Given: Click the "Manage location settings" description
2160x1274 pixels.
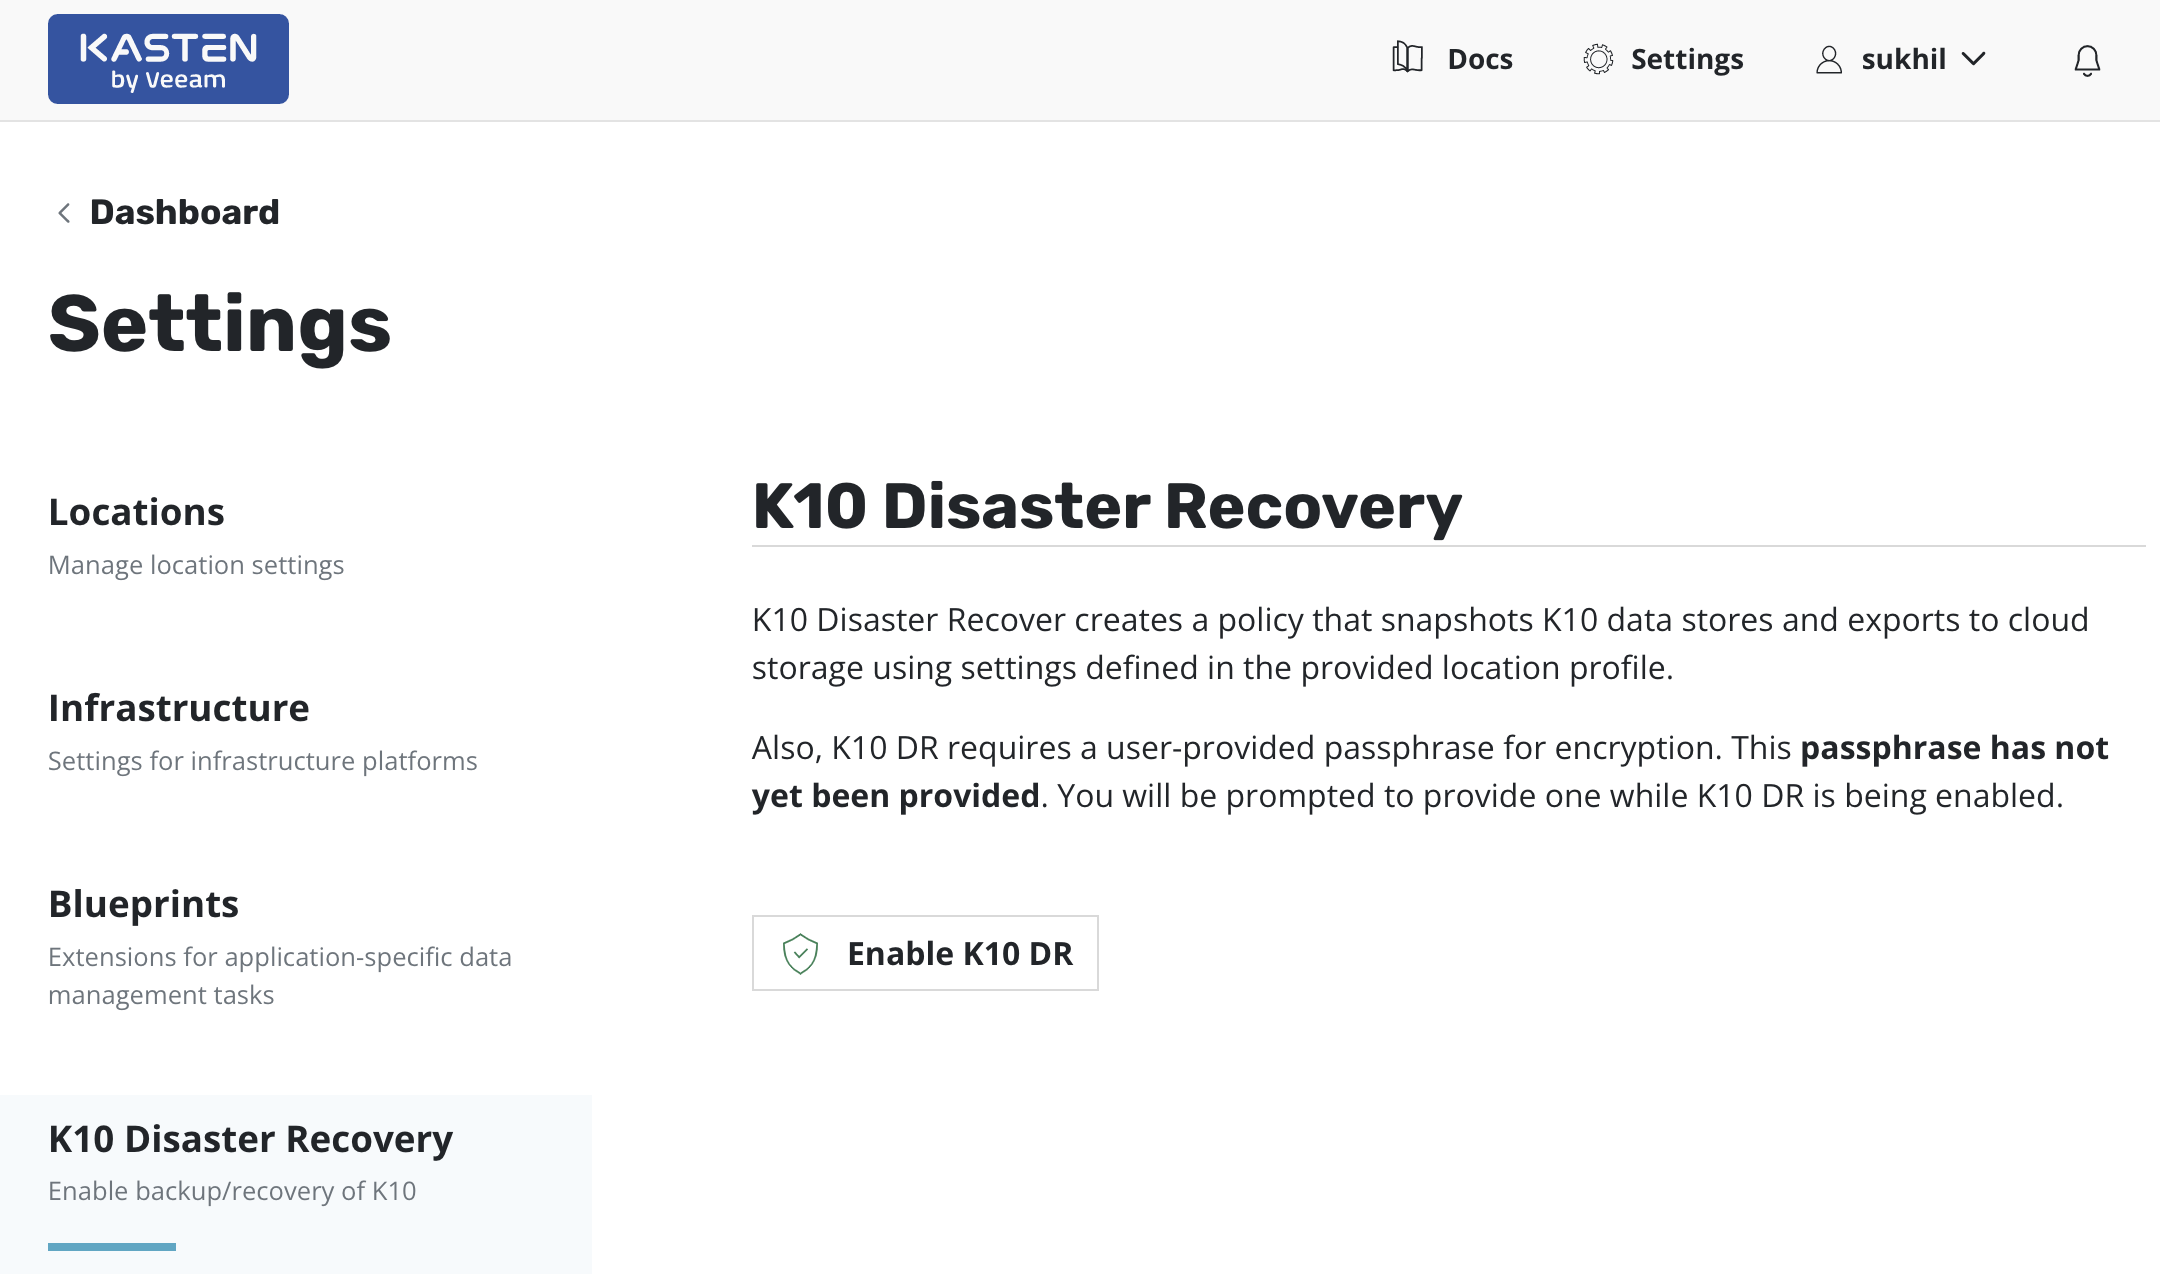Looking at the screenshot, I should 196,565.
